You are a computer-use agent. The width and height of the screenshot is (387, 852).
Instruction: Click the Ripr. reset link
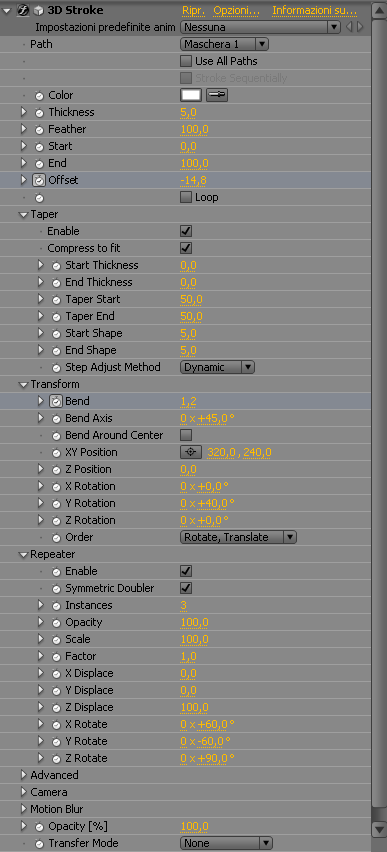194,10
